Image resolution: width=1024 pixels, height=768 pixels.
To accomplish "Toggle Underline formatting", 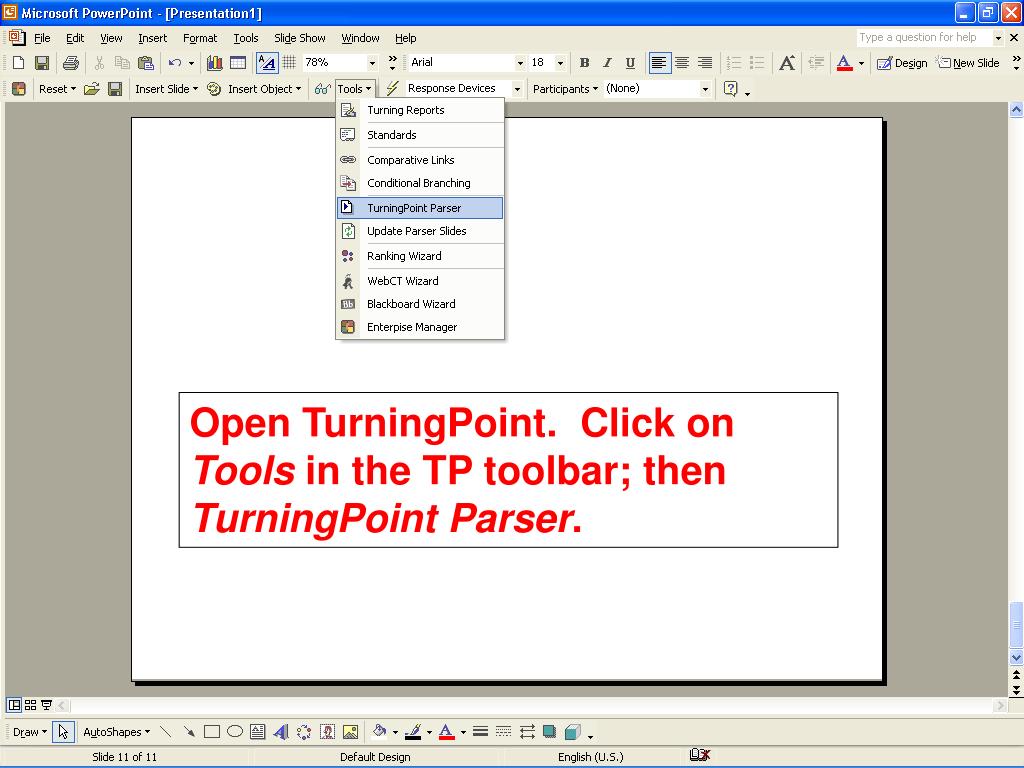I will [630, 63].
